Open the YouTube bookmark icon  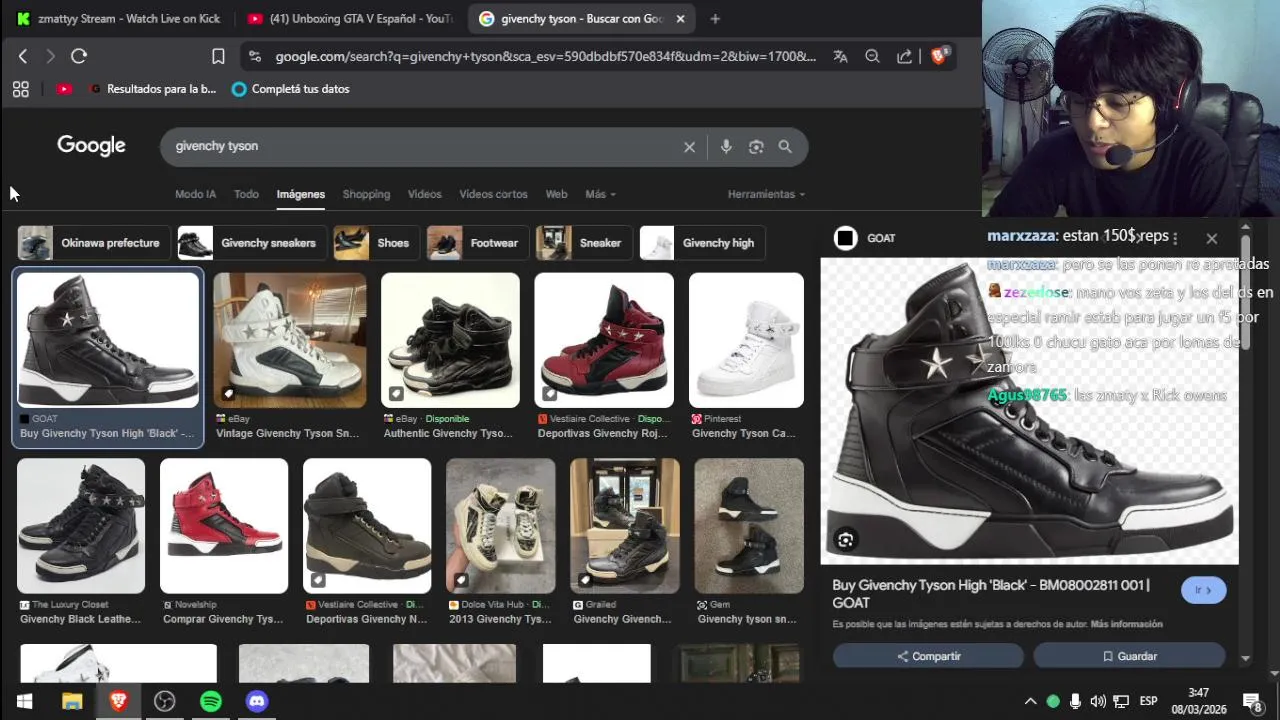64,89
